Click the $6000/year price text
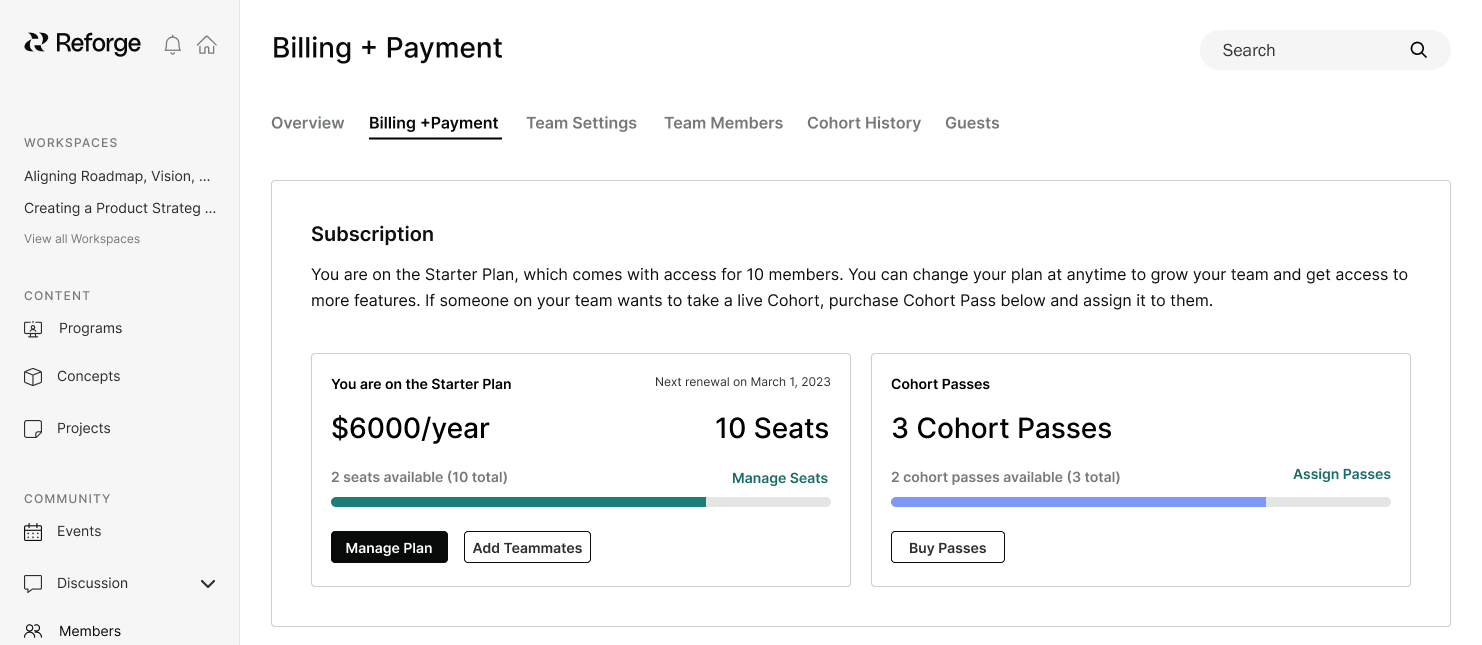The width and height of the screenshot is (1482, 645). (410, 429)
